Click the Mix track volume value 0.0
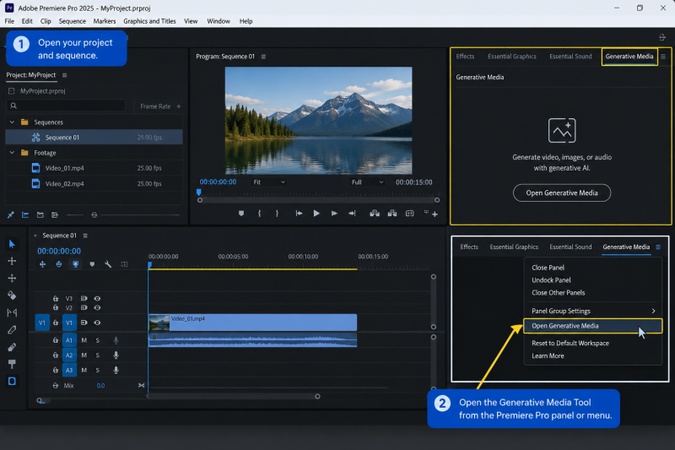675x450 pixels. click(101, 385)
